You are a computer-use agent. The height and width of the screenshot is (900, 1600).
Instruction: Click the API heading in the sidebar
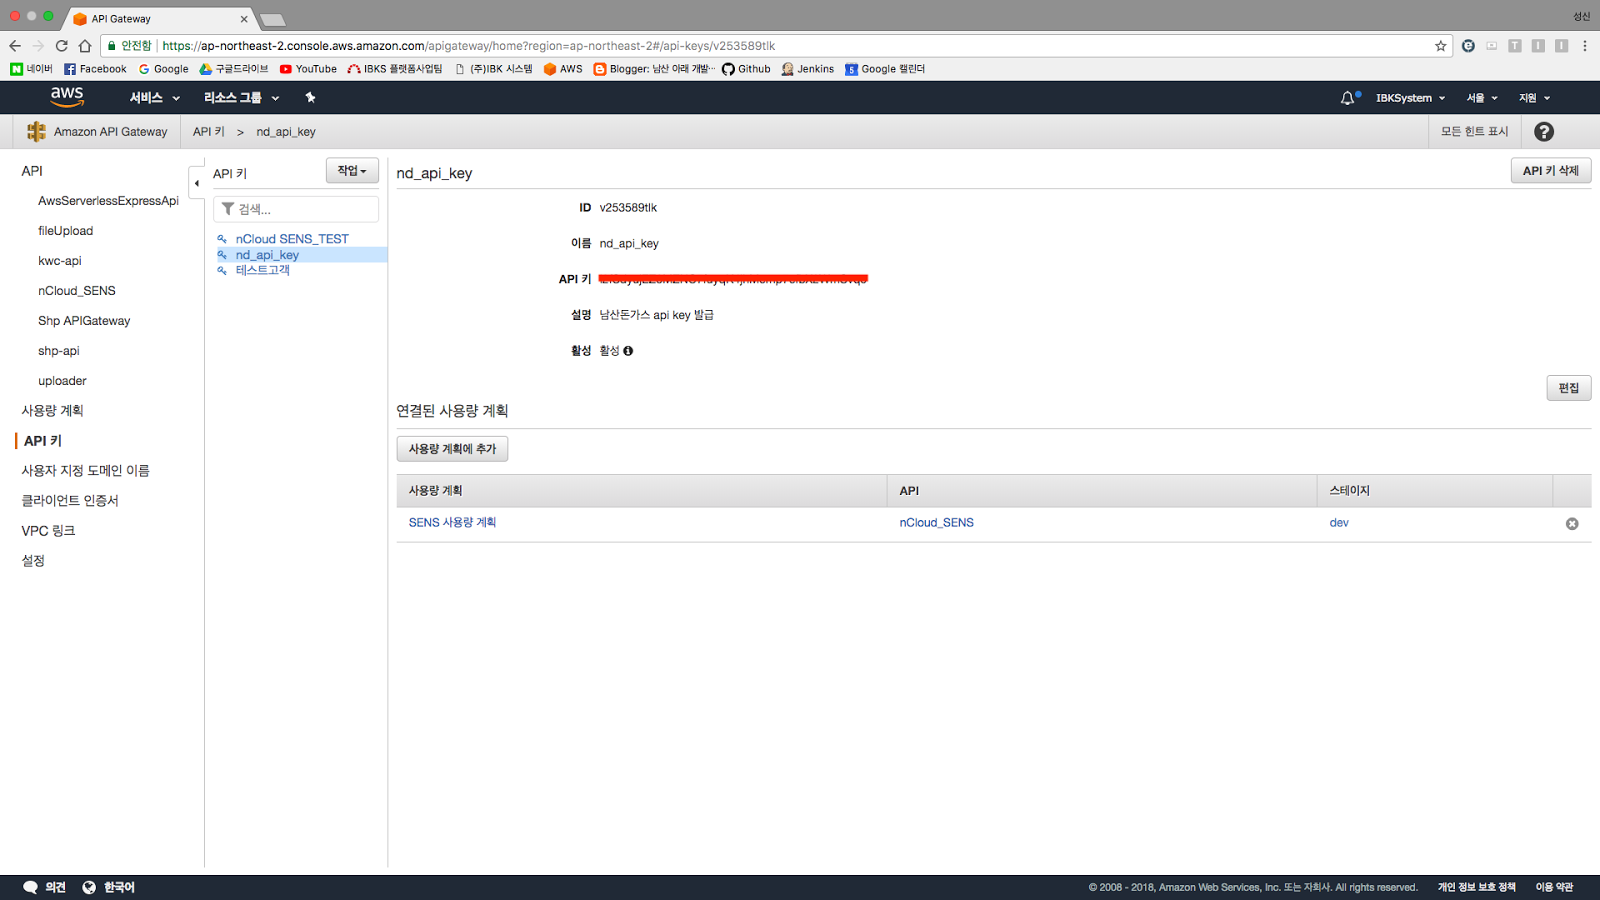click(32, 171)
